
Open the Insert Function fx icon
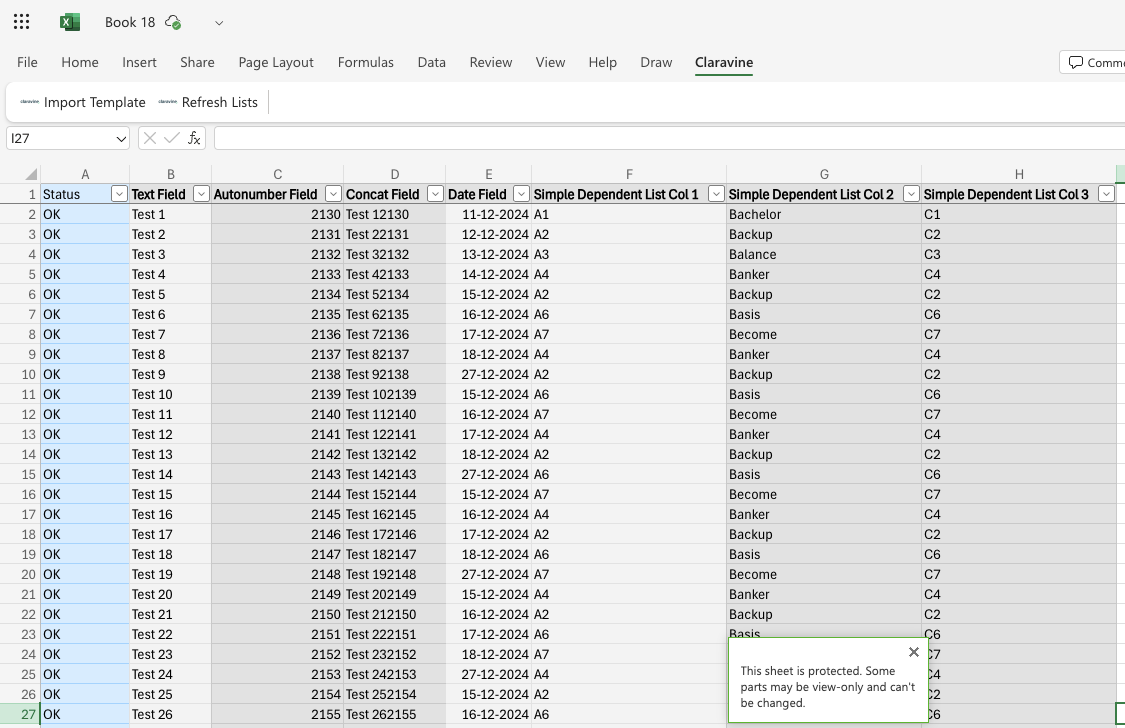(194, 138)
